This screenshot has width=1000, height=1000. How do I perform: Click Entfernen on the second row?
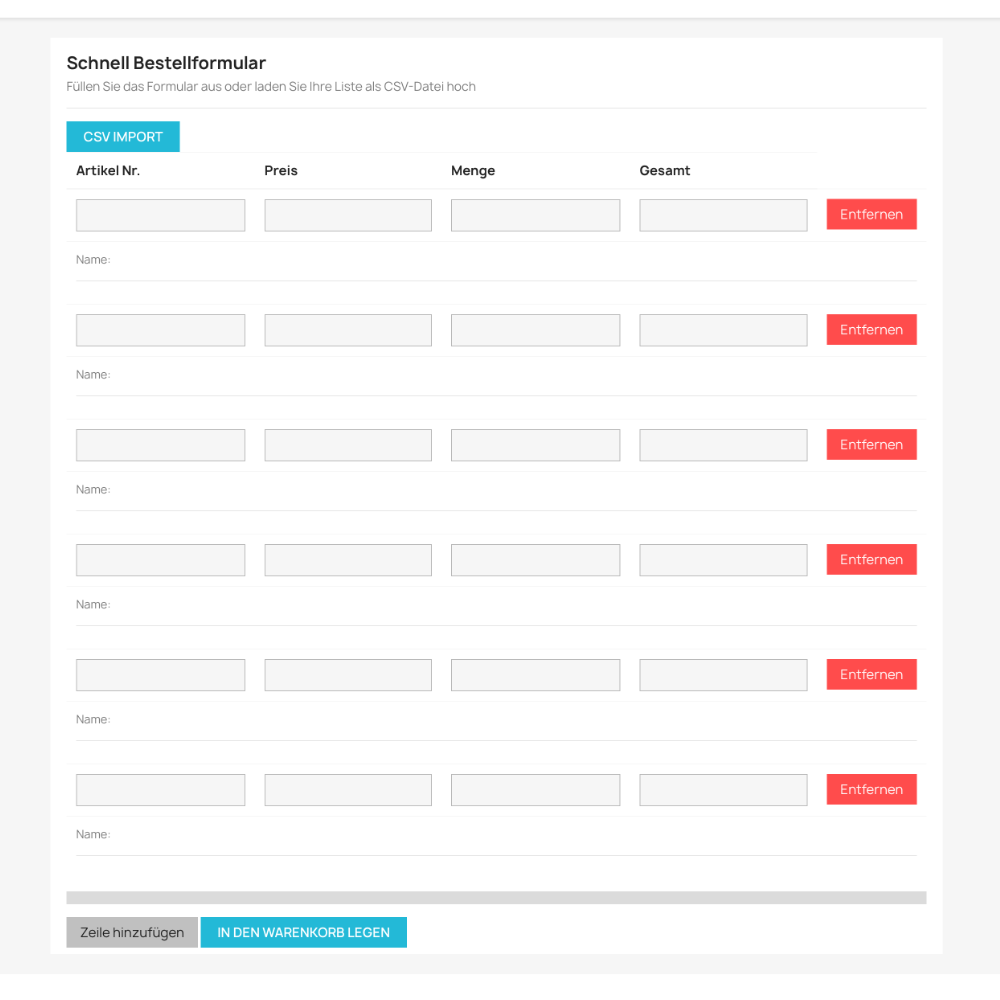pos(871,330)
